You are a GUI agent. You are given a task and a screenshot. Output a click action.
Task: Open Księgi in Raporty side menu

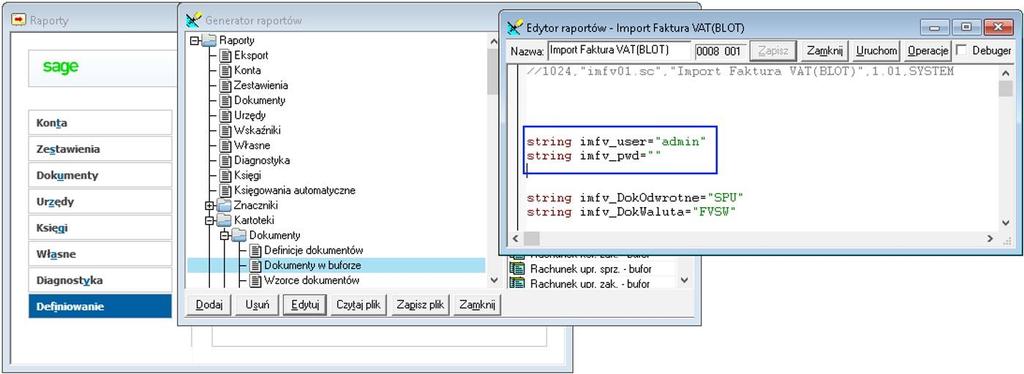click(x=100, y=228)
